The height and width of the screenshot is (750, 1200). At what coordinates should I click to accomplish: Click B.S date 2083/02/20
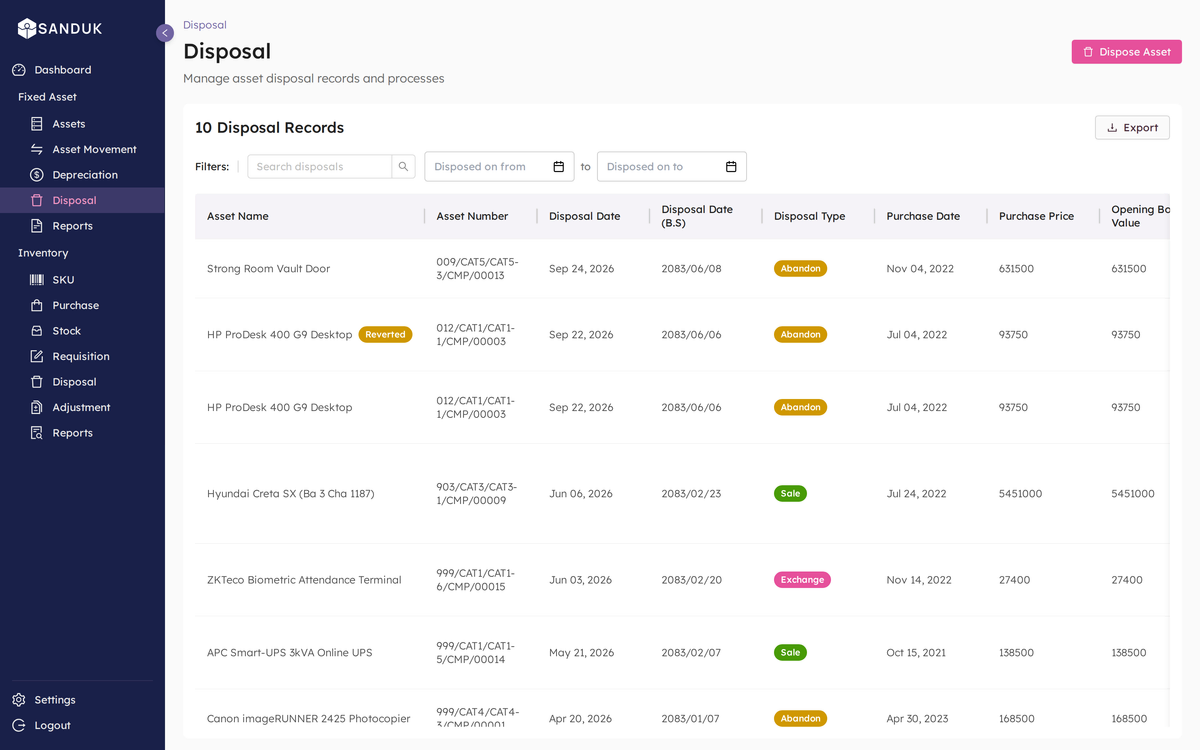point(691,580)
